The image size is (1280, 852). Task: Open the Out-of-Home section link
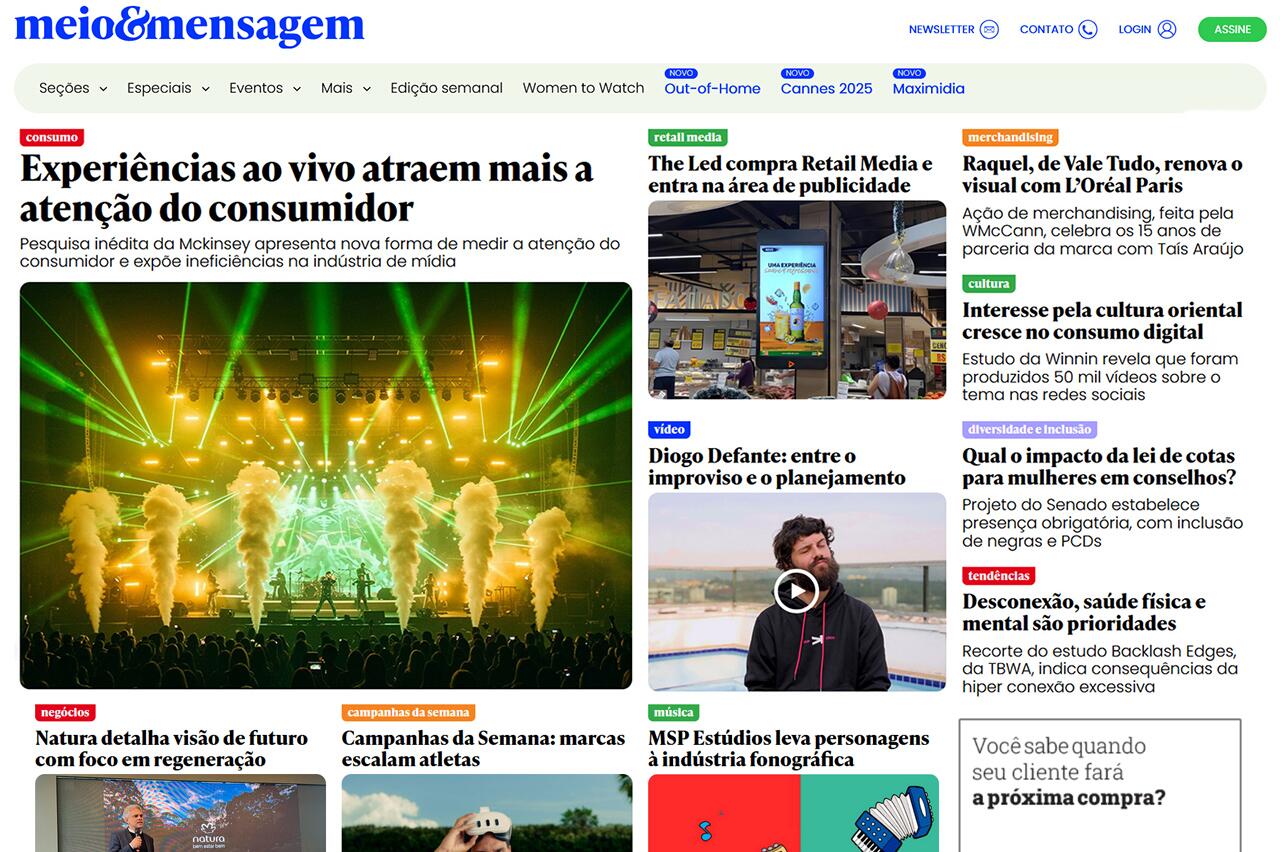click(x=712, y=88)
